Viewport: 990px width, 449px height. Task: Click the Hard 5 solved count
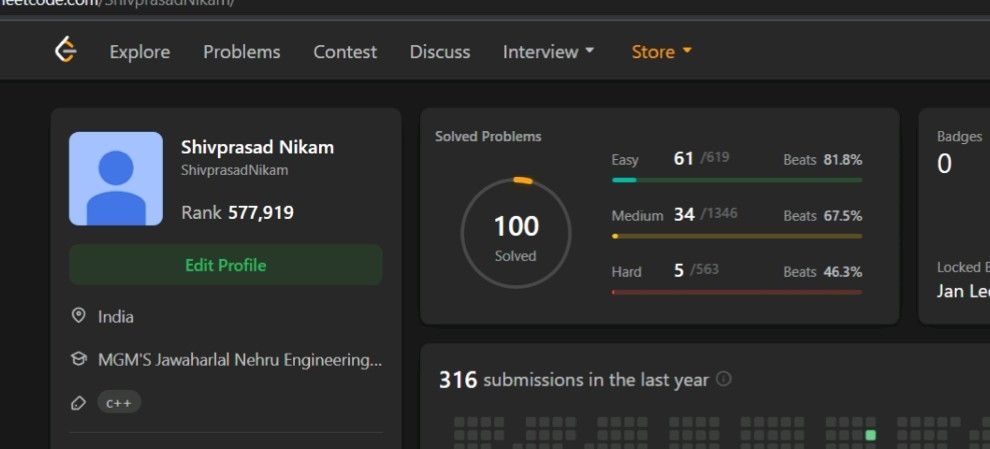(x=679, y=271)
